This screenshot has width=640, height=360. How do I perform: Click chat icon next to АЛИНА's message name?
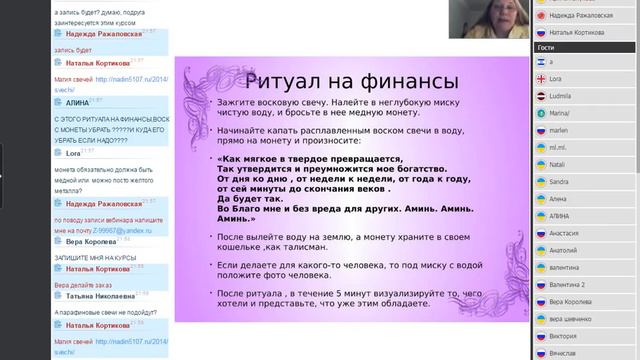point(58,102)
